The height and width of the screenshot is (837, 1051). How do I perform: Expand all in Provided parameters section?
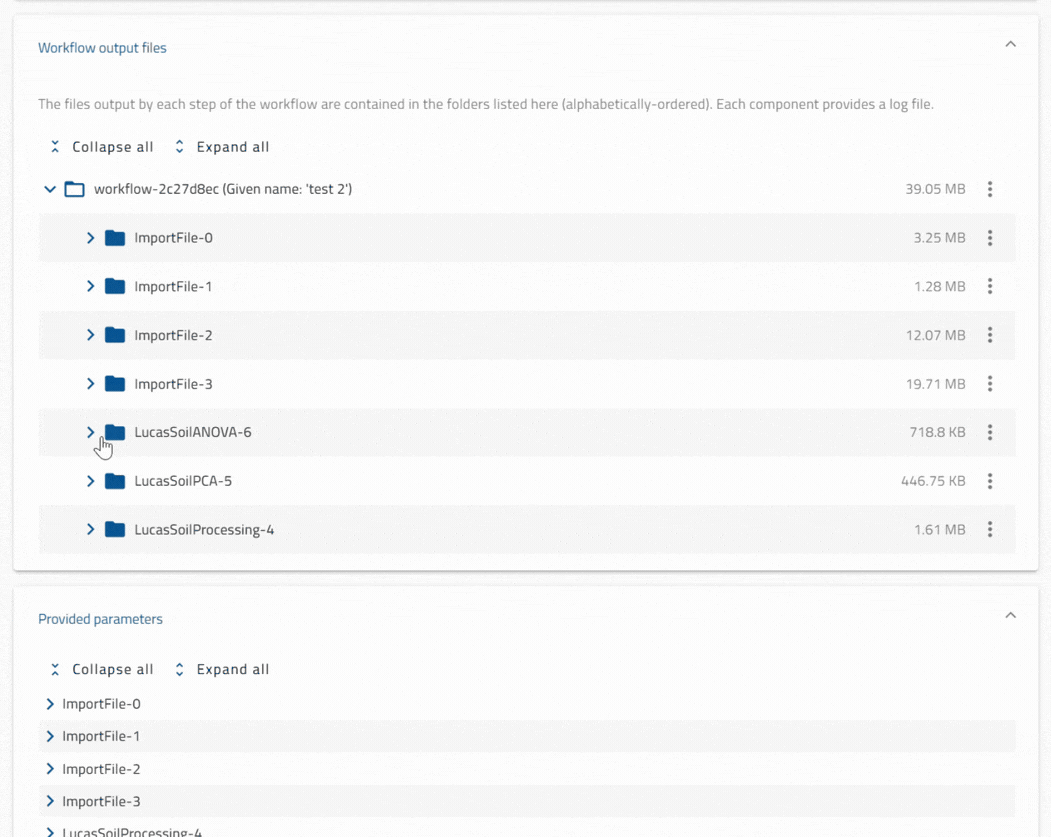coord(222,669)
